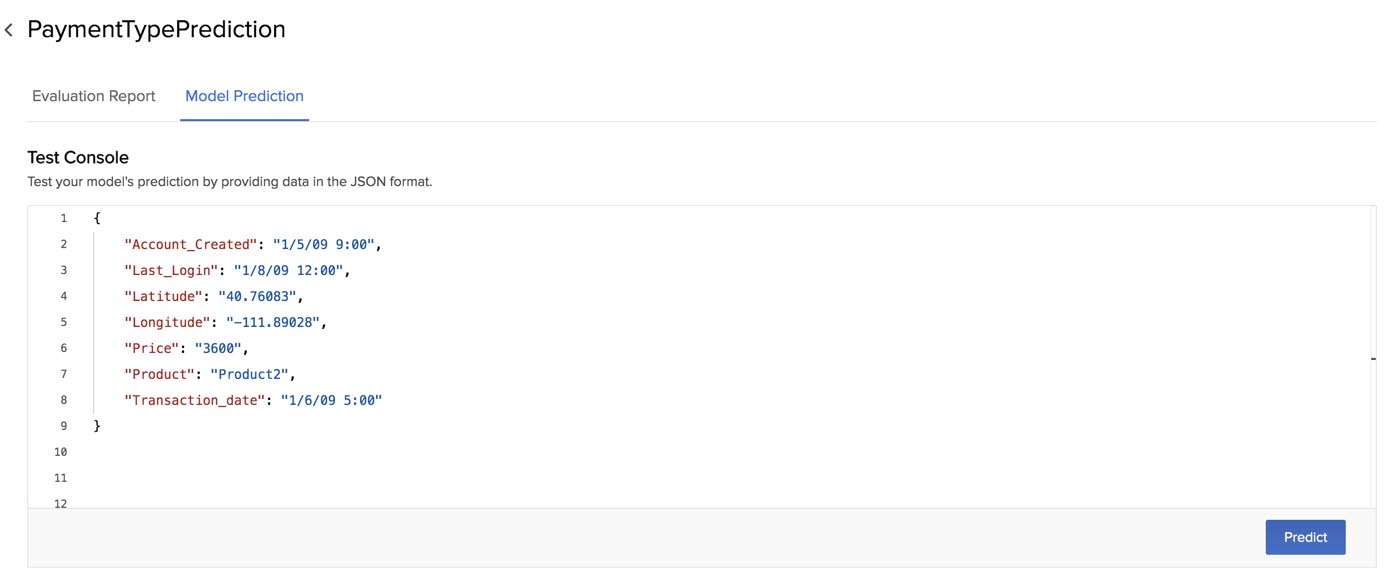Viewport: 1395px width, 586px height.
Task: Go back using the left chevron icon
Action: point(9,31)
